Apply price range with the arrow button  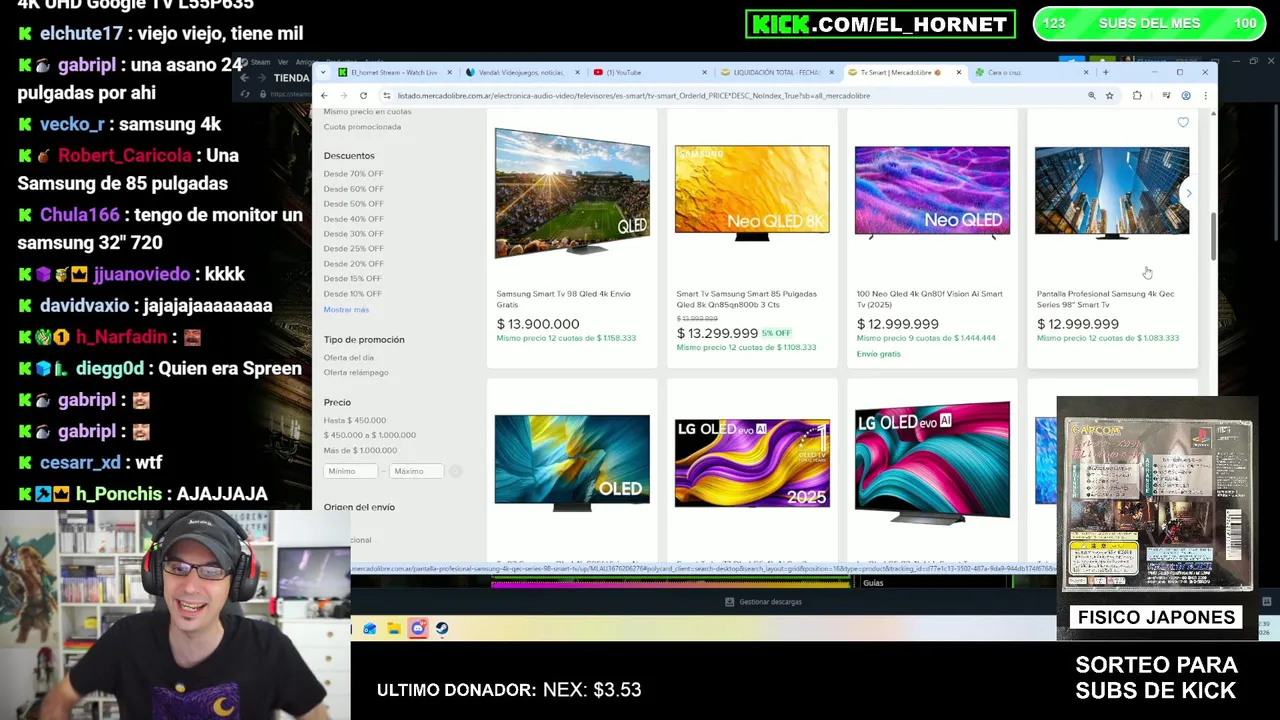tap(455, 471)
